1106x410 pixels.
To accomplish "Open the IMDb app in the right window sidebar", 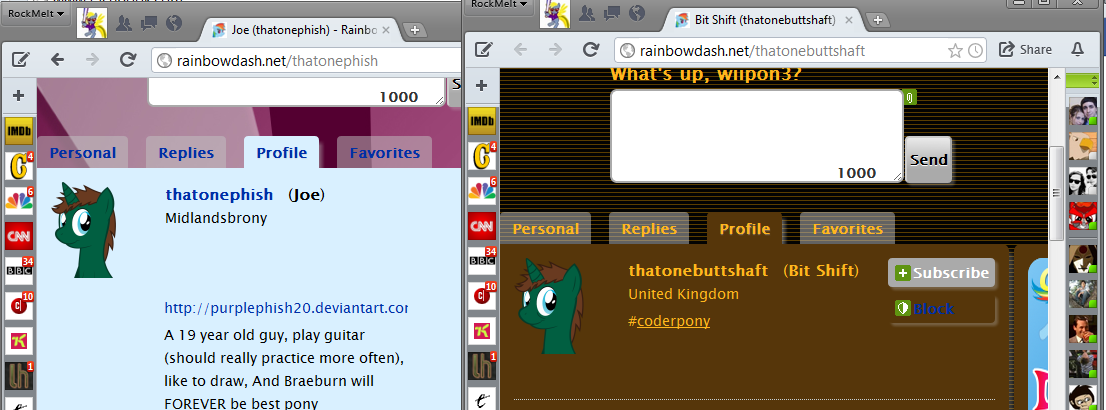I will 482,121.
